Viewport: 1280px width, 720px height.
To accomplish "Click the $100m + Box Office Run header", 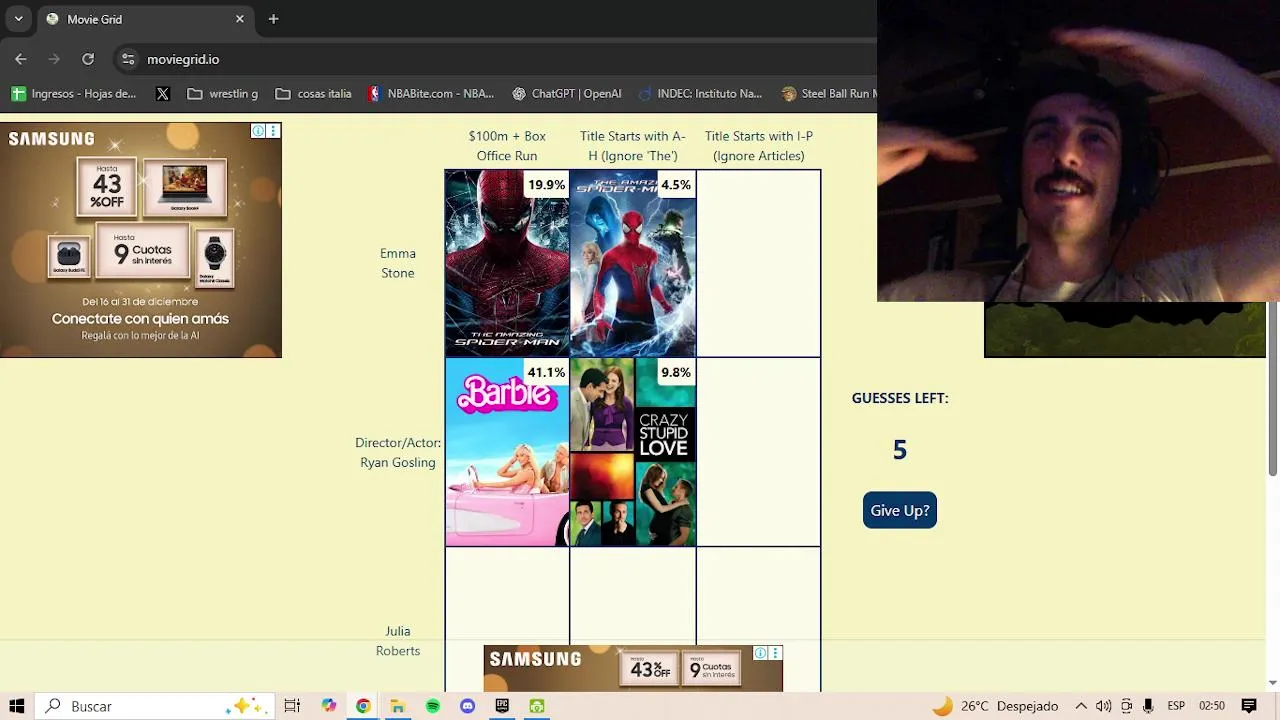I will pos(507,146).
